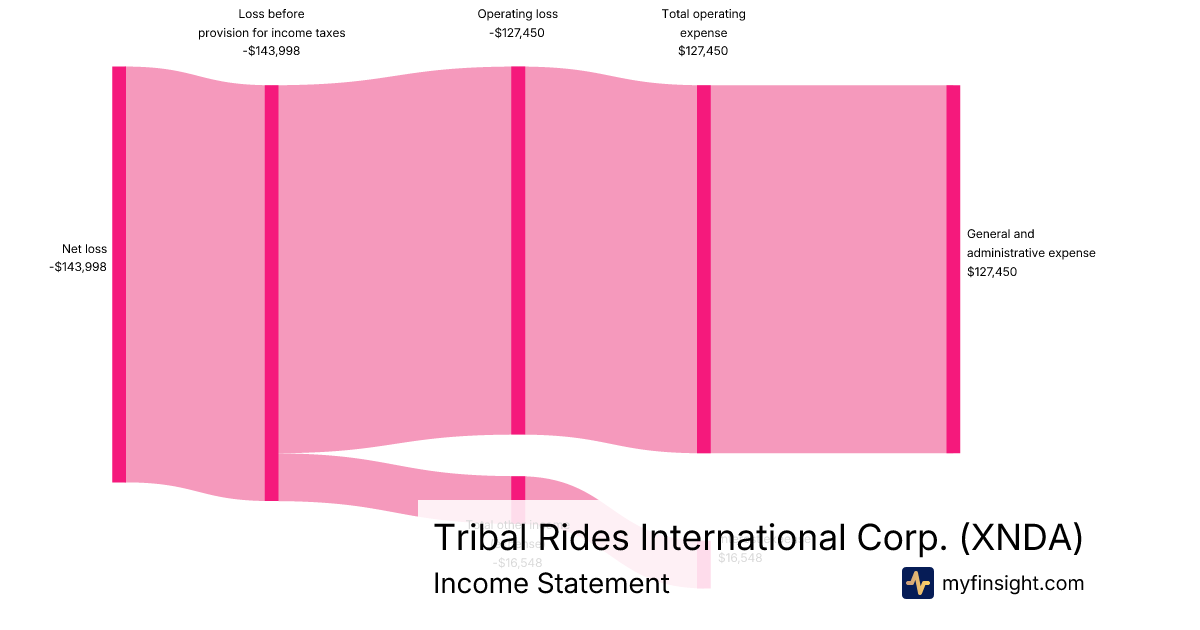The width and height of the screenshot is (1200, 630).
Task: Click the Net loss node bar
Action: coord(119,274)
